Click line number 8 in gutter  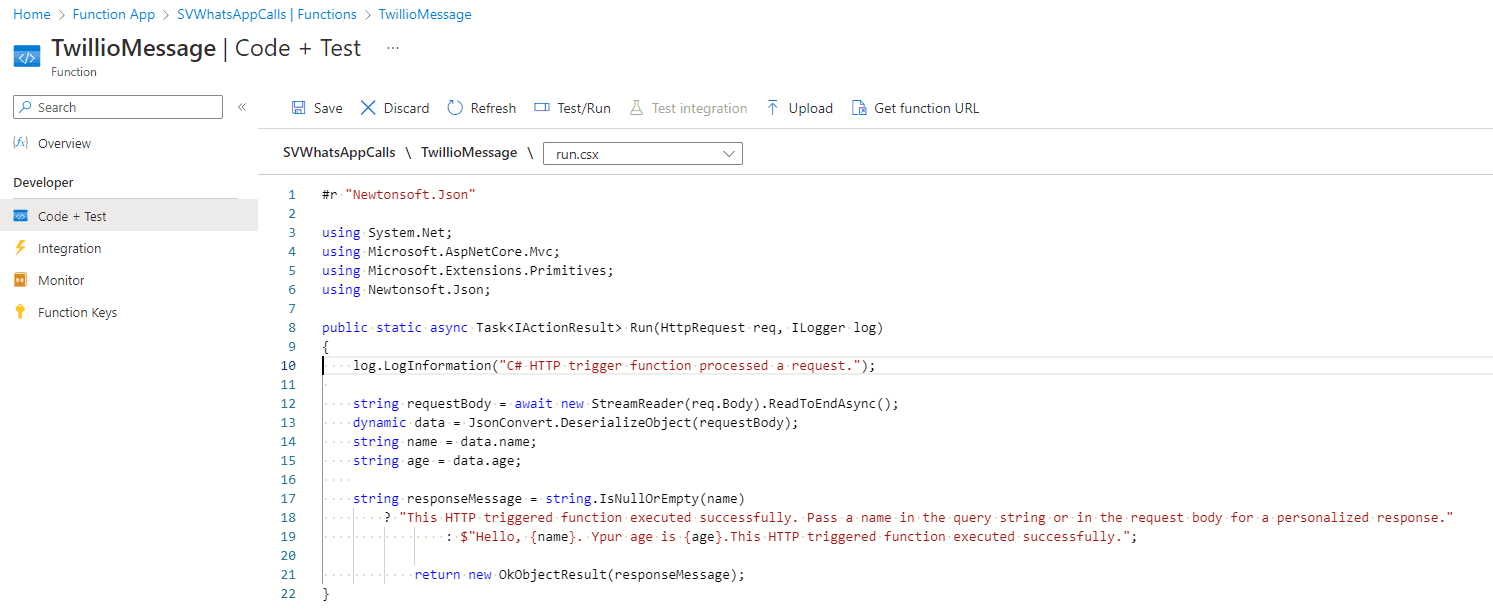[x=291, y=327]
